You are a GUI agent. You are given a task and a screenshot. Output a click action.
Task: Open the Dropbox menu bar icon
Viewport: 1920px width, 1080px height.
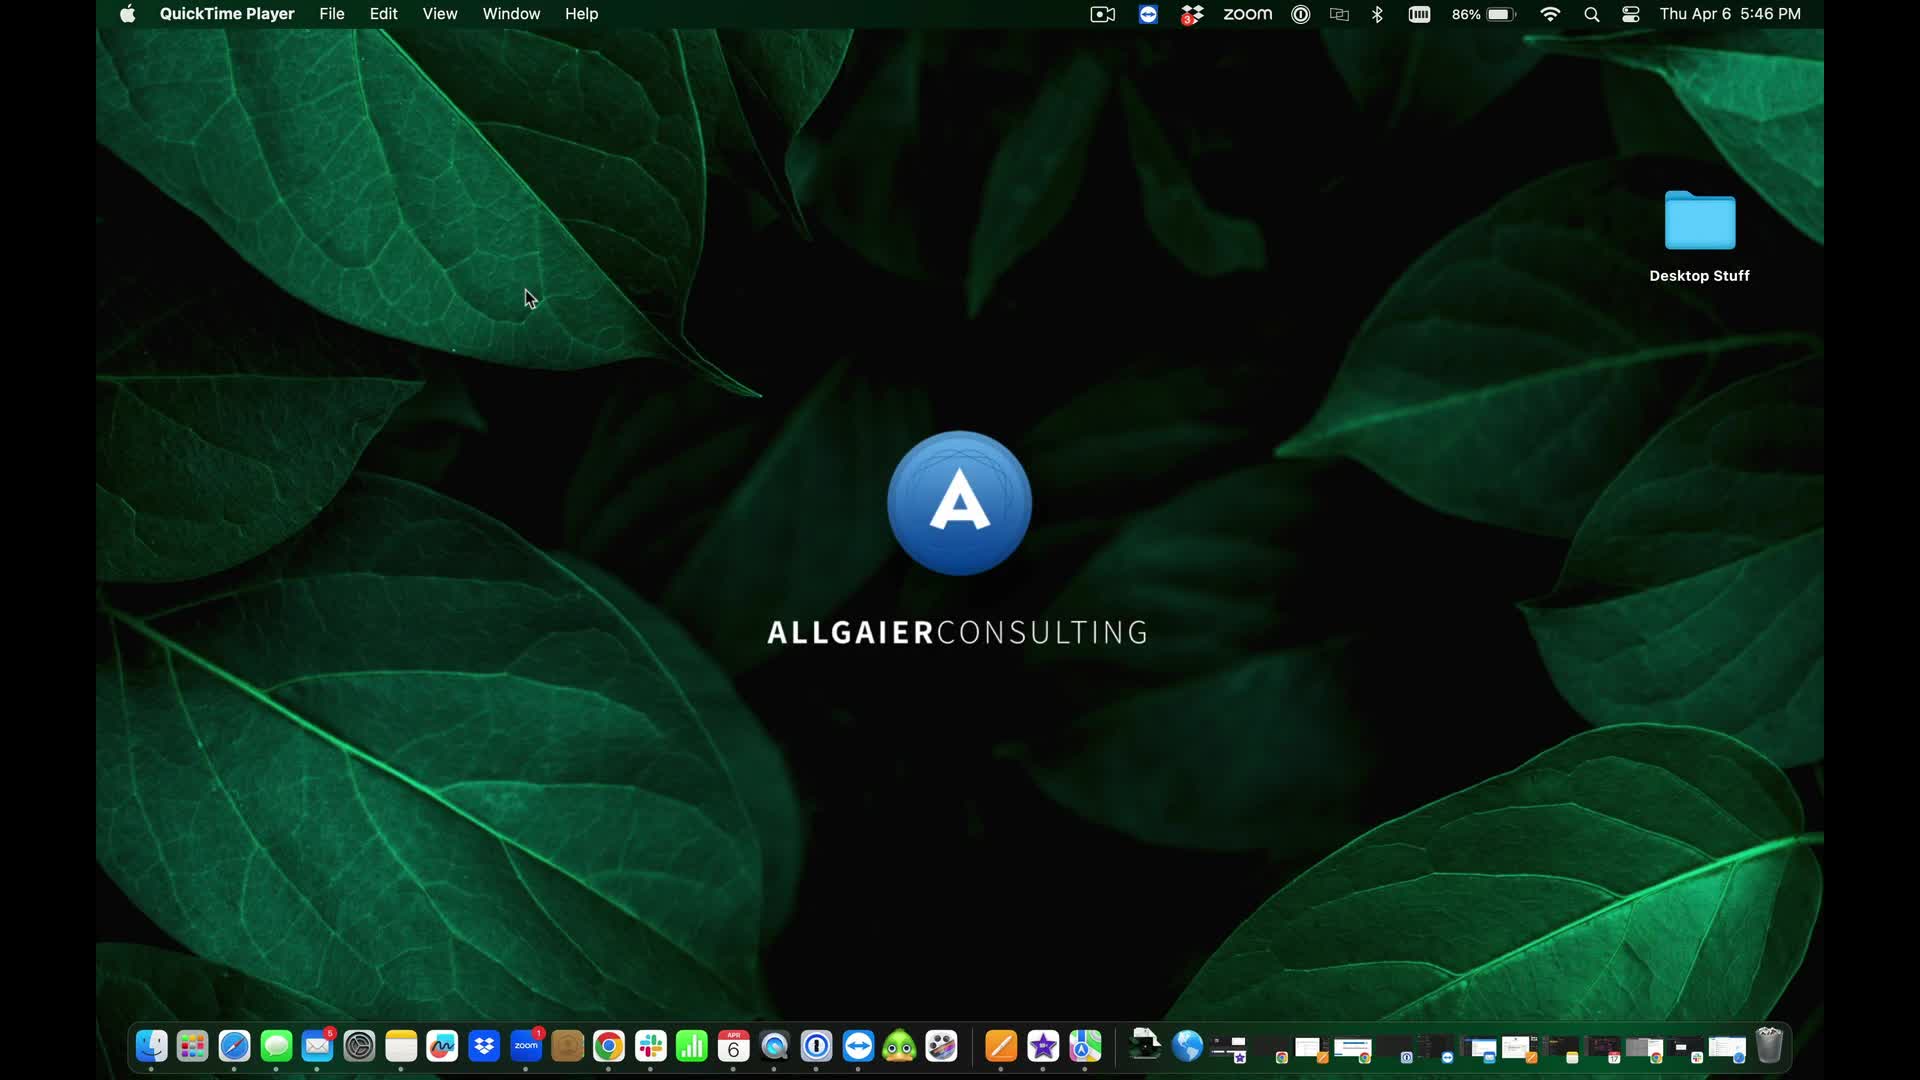(1192, 14)
